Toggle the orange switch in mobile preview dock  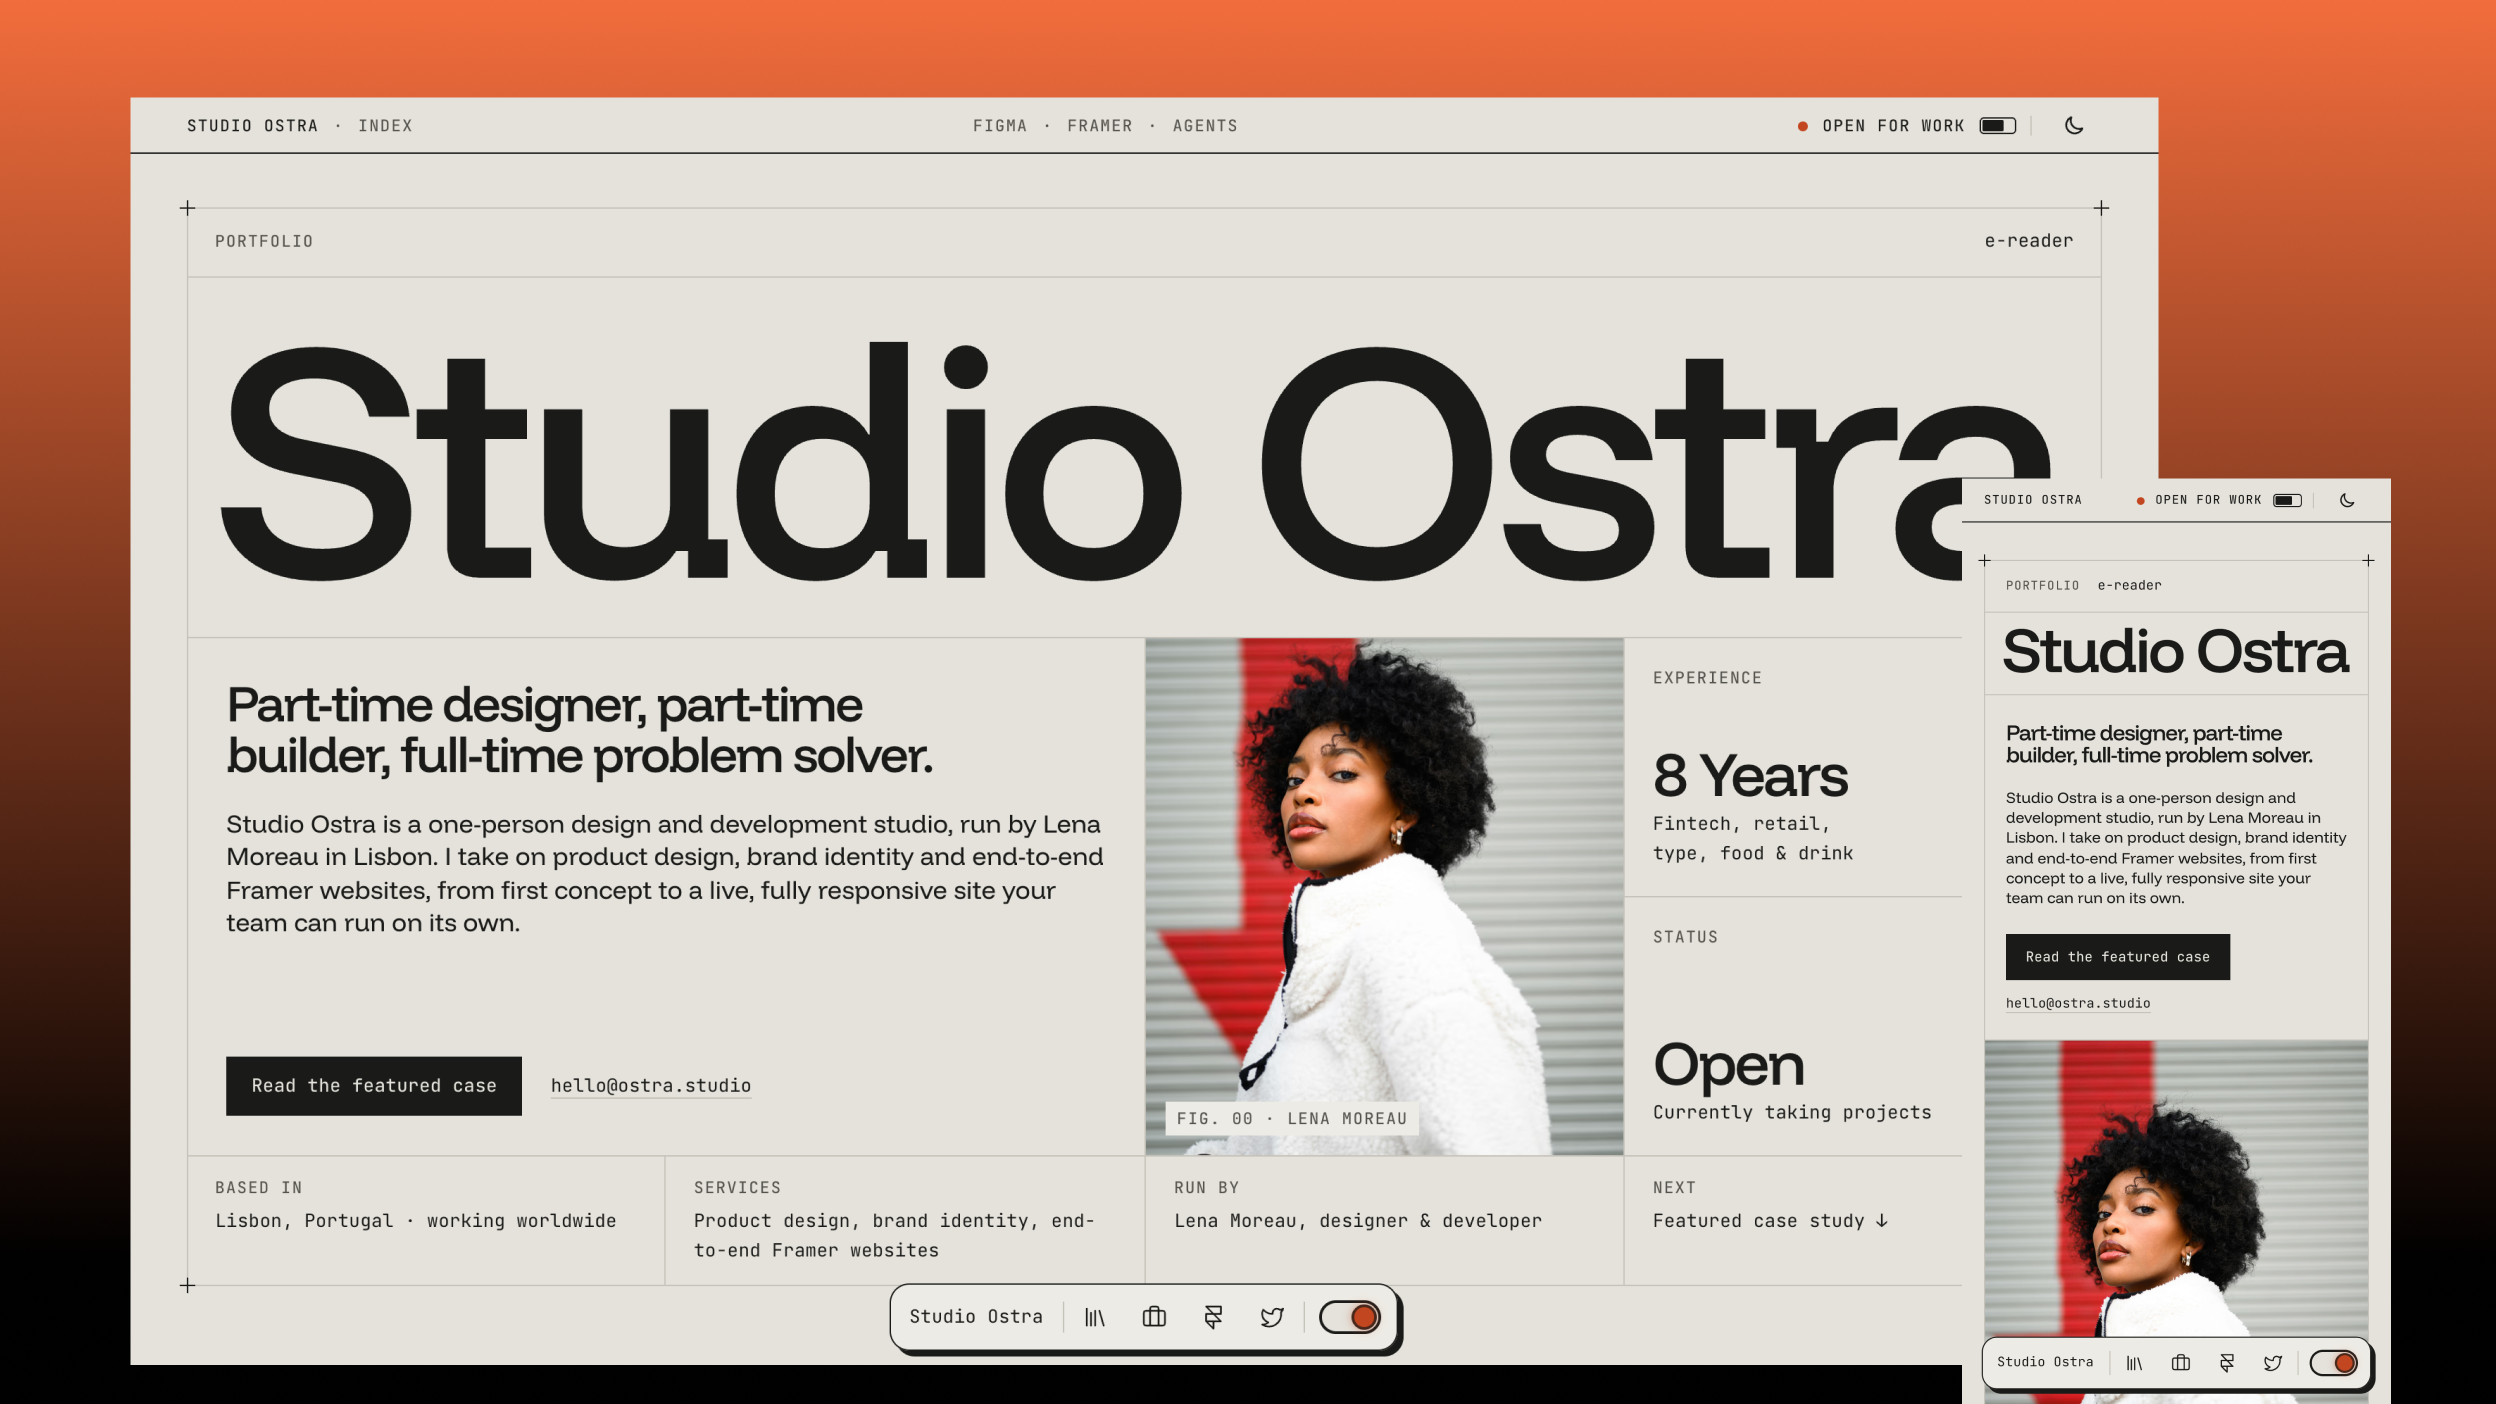click(2334, 1362)
